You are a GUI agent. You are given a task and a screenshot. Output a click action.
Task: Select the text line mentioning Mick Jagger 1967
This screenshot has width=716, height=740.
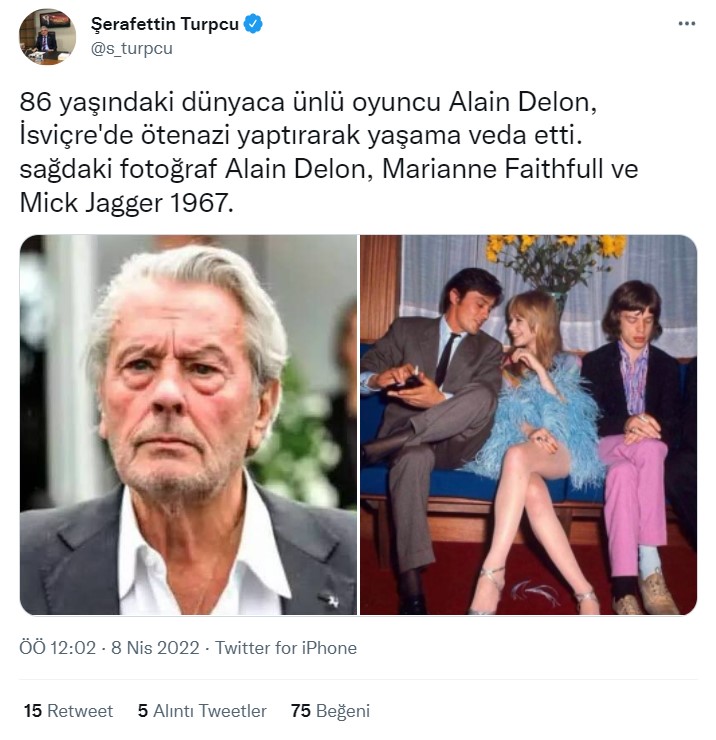point(126,203)
